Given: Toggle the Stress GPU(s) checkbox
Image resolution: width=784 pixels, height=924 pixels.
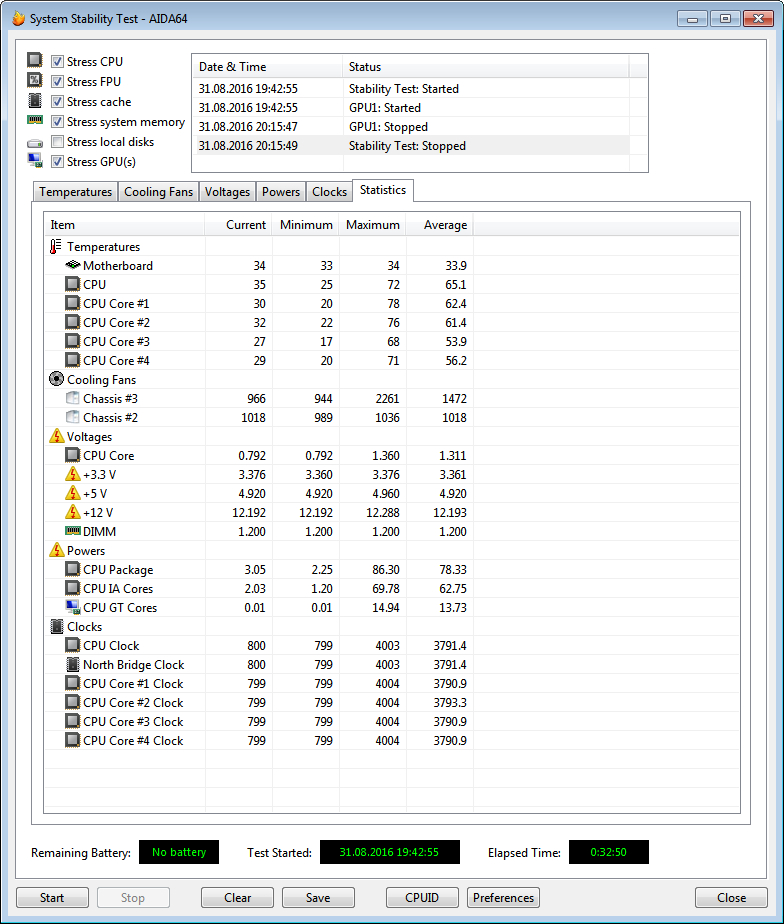Looking at the screenshot, I should (57, 161).
